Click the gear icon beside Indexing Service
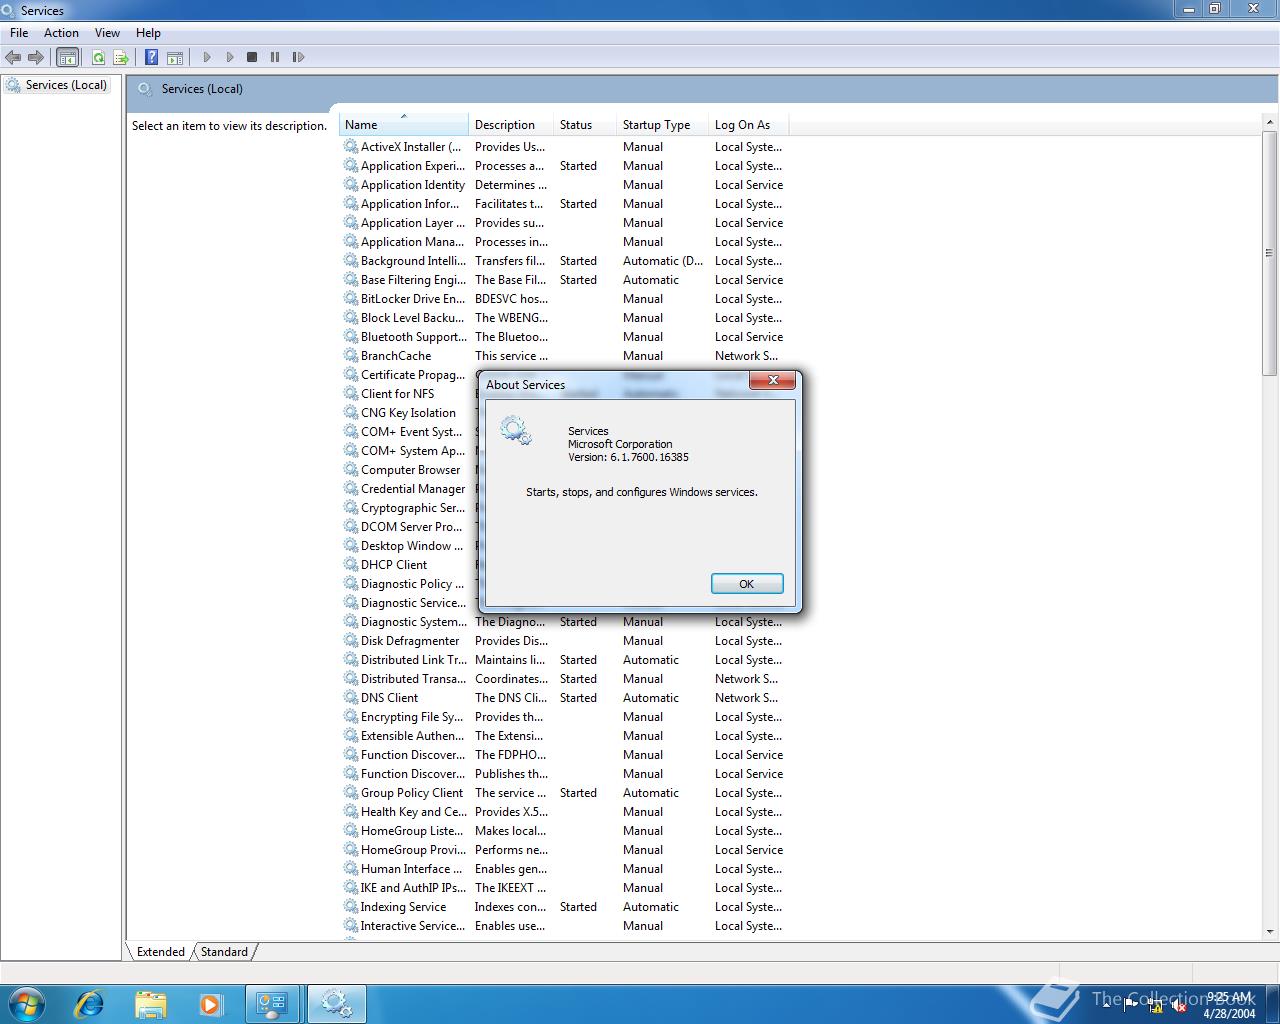 click(351, 906)
